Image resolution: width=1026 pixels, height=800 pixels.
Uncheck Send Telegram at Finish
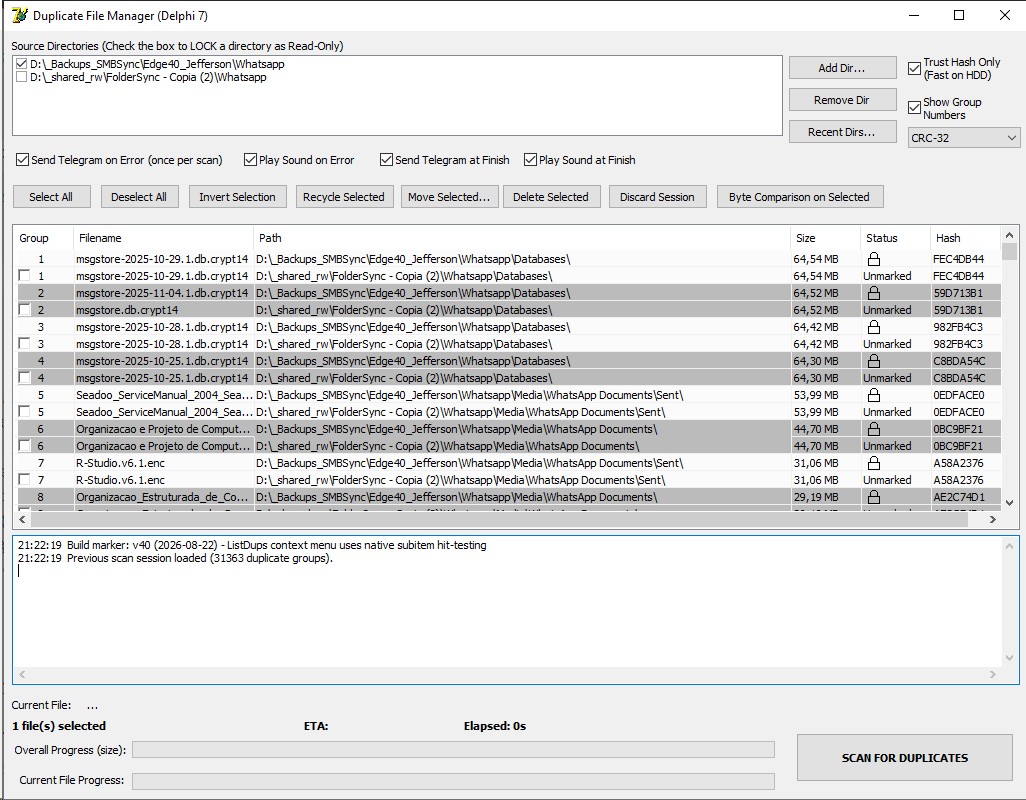click(386, 160)
